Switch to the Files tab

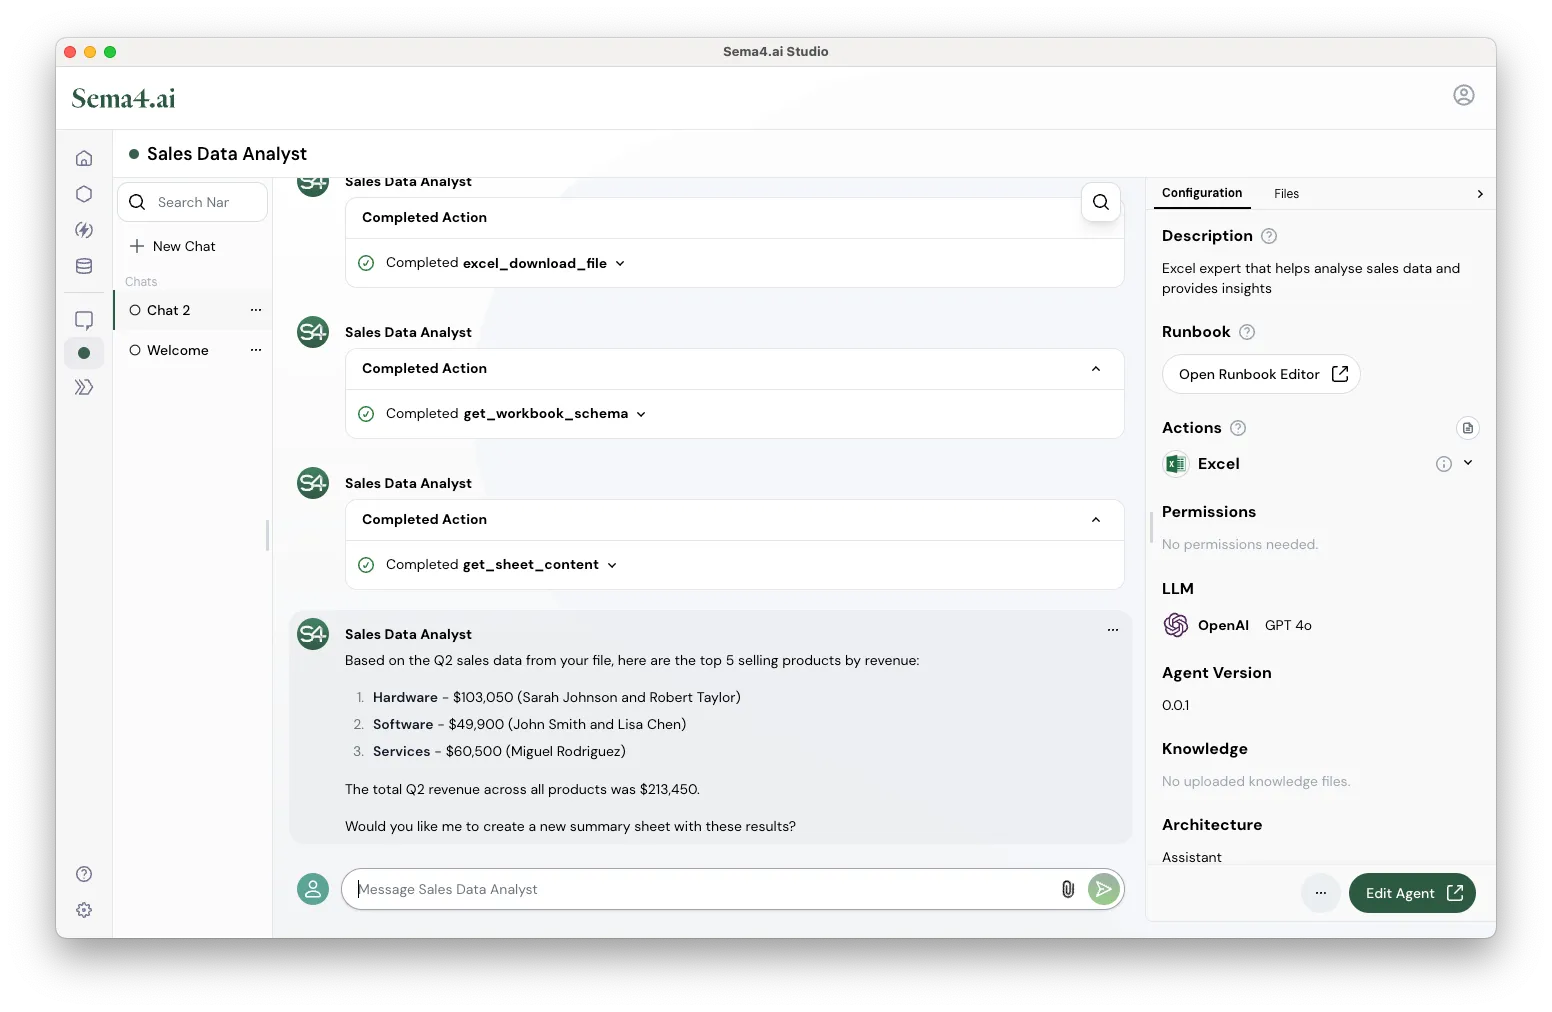coord(1286,194)
